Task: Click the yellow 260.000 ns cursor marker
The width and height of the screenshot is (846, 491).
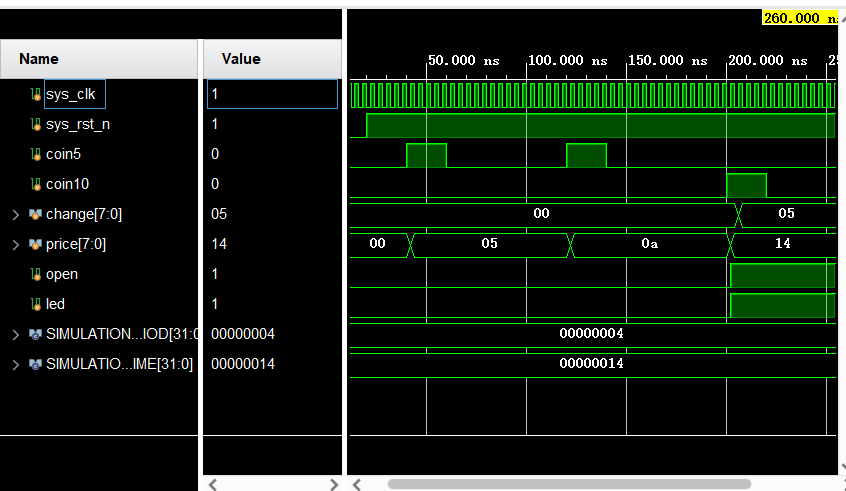Action: (799, 18)
